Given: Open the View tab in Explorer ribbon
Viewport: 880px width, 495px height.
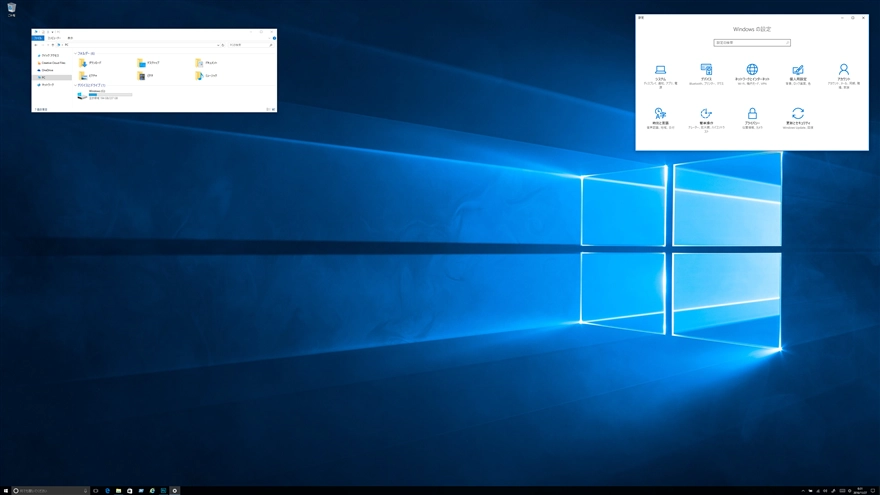Looking at the screenshot, I should [x=70, y=38].
